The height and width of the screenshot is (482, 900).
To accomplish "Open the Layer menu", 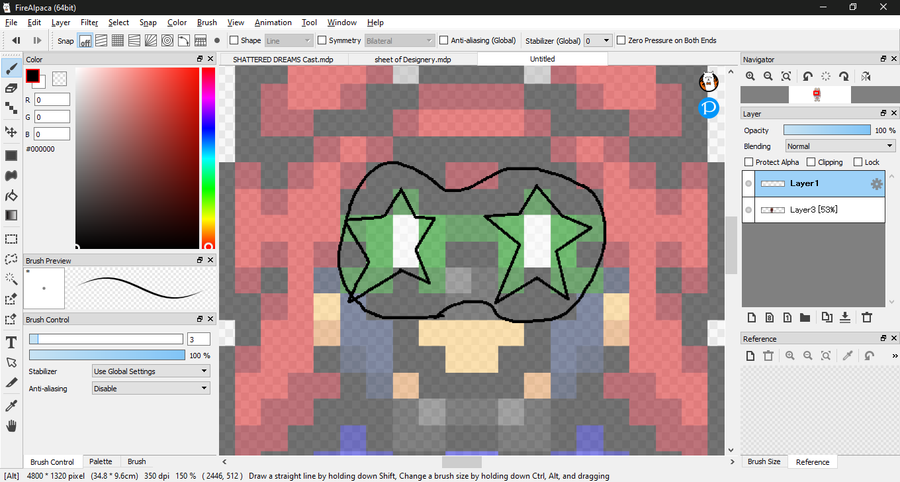I will click(60, 22).
